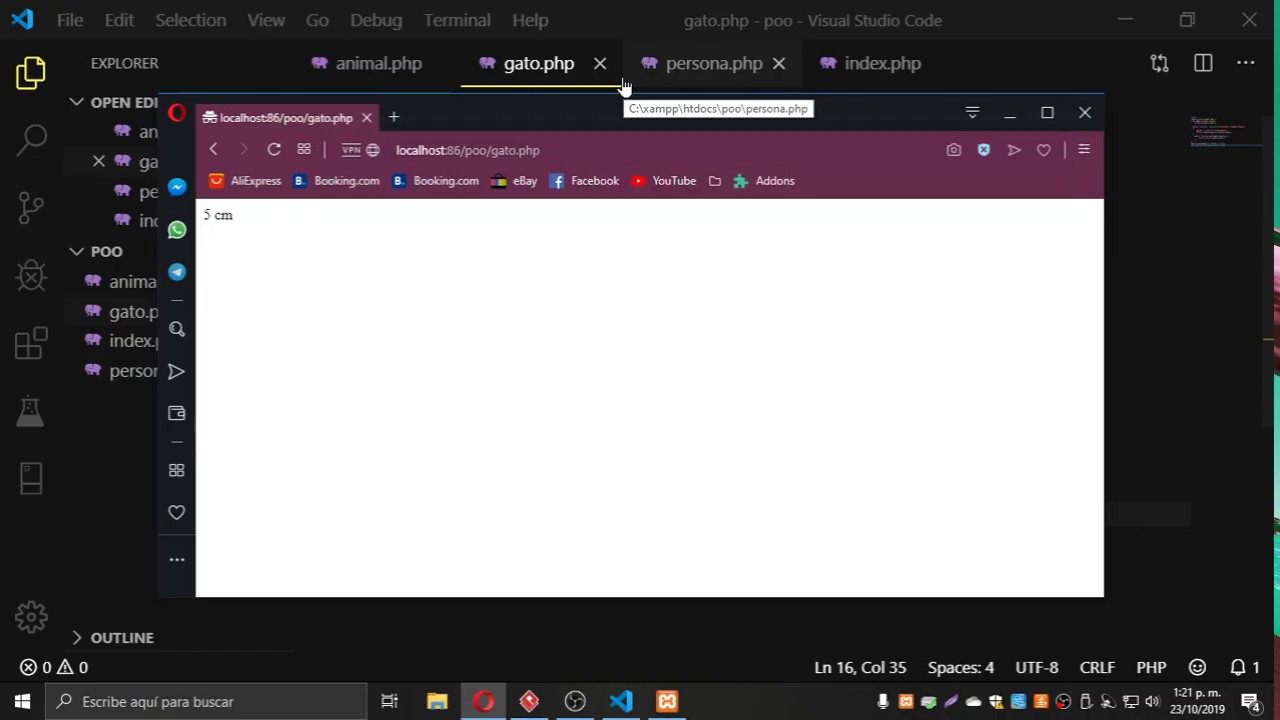Viewport: 1280px width, 720px height.
Task: Open new Opera tab with plus
Action: [x=393, y=117]
